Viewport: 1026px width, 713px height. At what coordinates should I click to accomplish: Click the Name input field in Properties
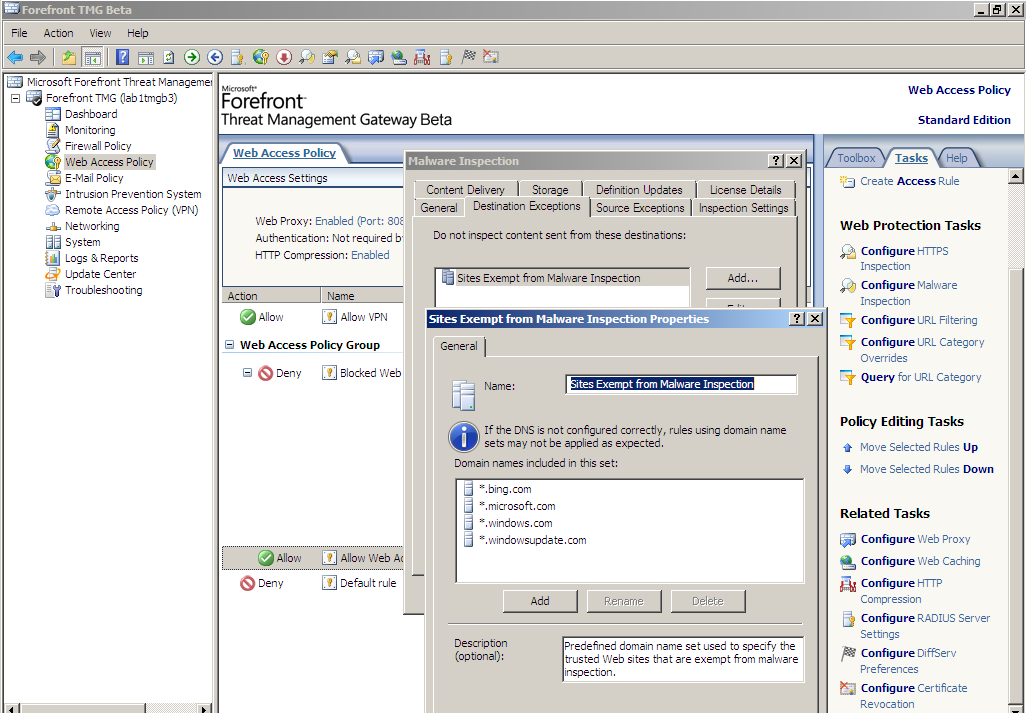click(681, 385)
